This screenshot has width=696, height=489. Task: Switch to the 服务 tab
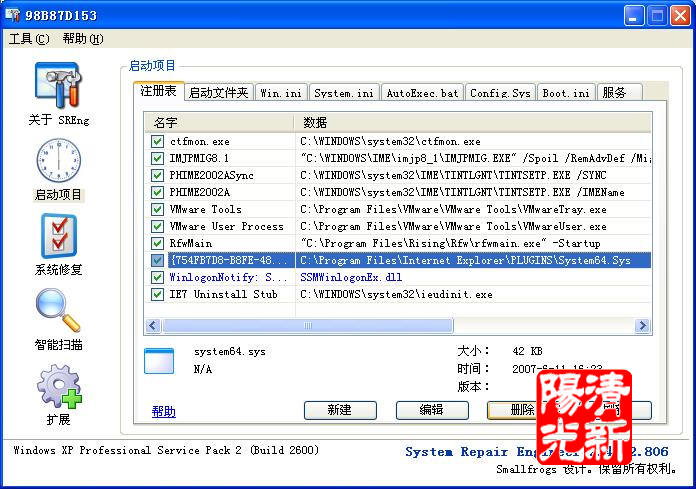(619, 93)
